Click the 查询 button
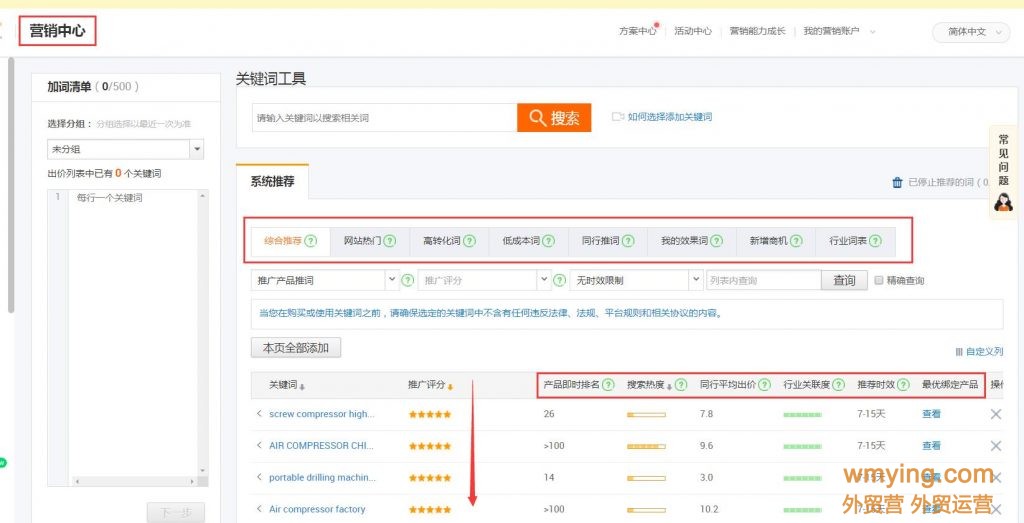Image resolution: width=1024 pixels, height=523 pixels. [x=844, y=280]
